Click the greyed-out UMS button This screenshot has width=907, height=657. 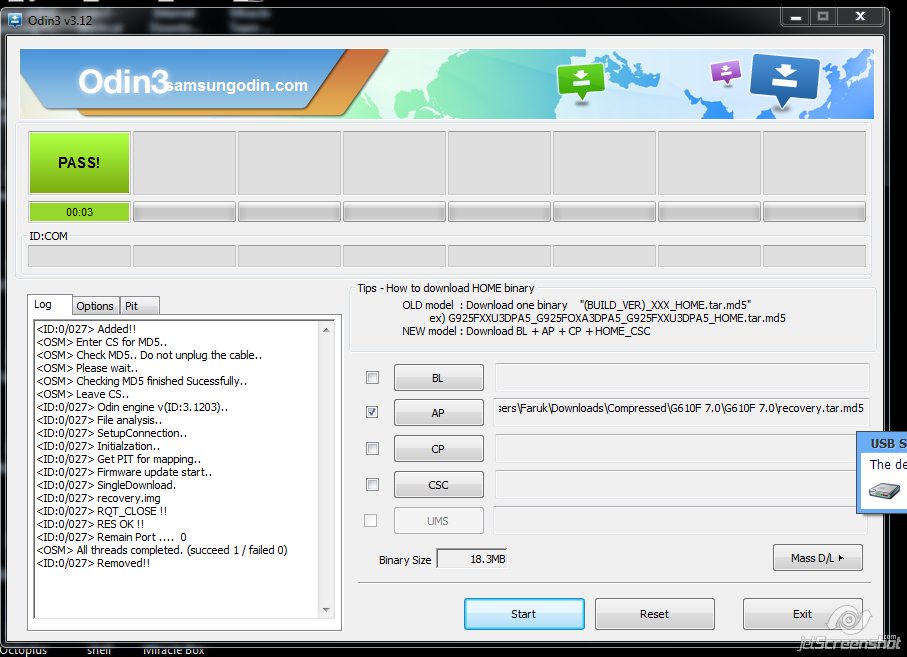pos(438,521)
